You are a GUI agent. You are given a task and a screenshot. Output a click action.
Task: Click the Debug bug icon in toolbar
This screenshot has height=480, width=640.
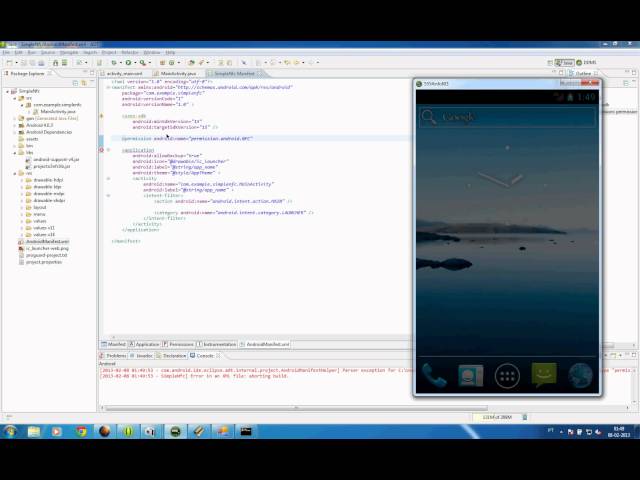click(114, 62)
